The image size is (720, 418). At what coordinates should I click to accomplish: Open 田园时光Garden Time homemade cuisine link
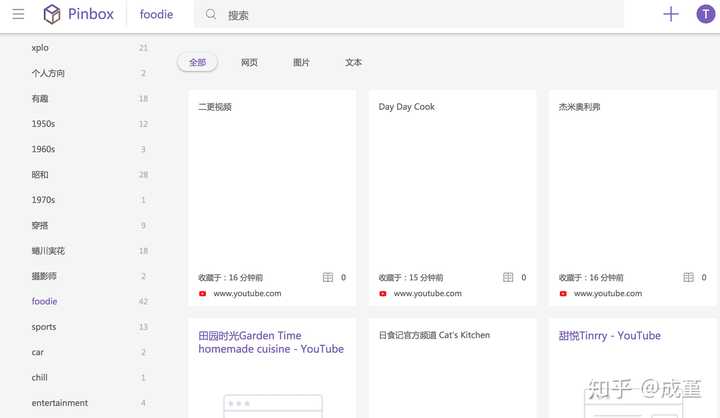[271, 342]
